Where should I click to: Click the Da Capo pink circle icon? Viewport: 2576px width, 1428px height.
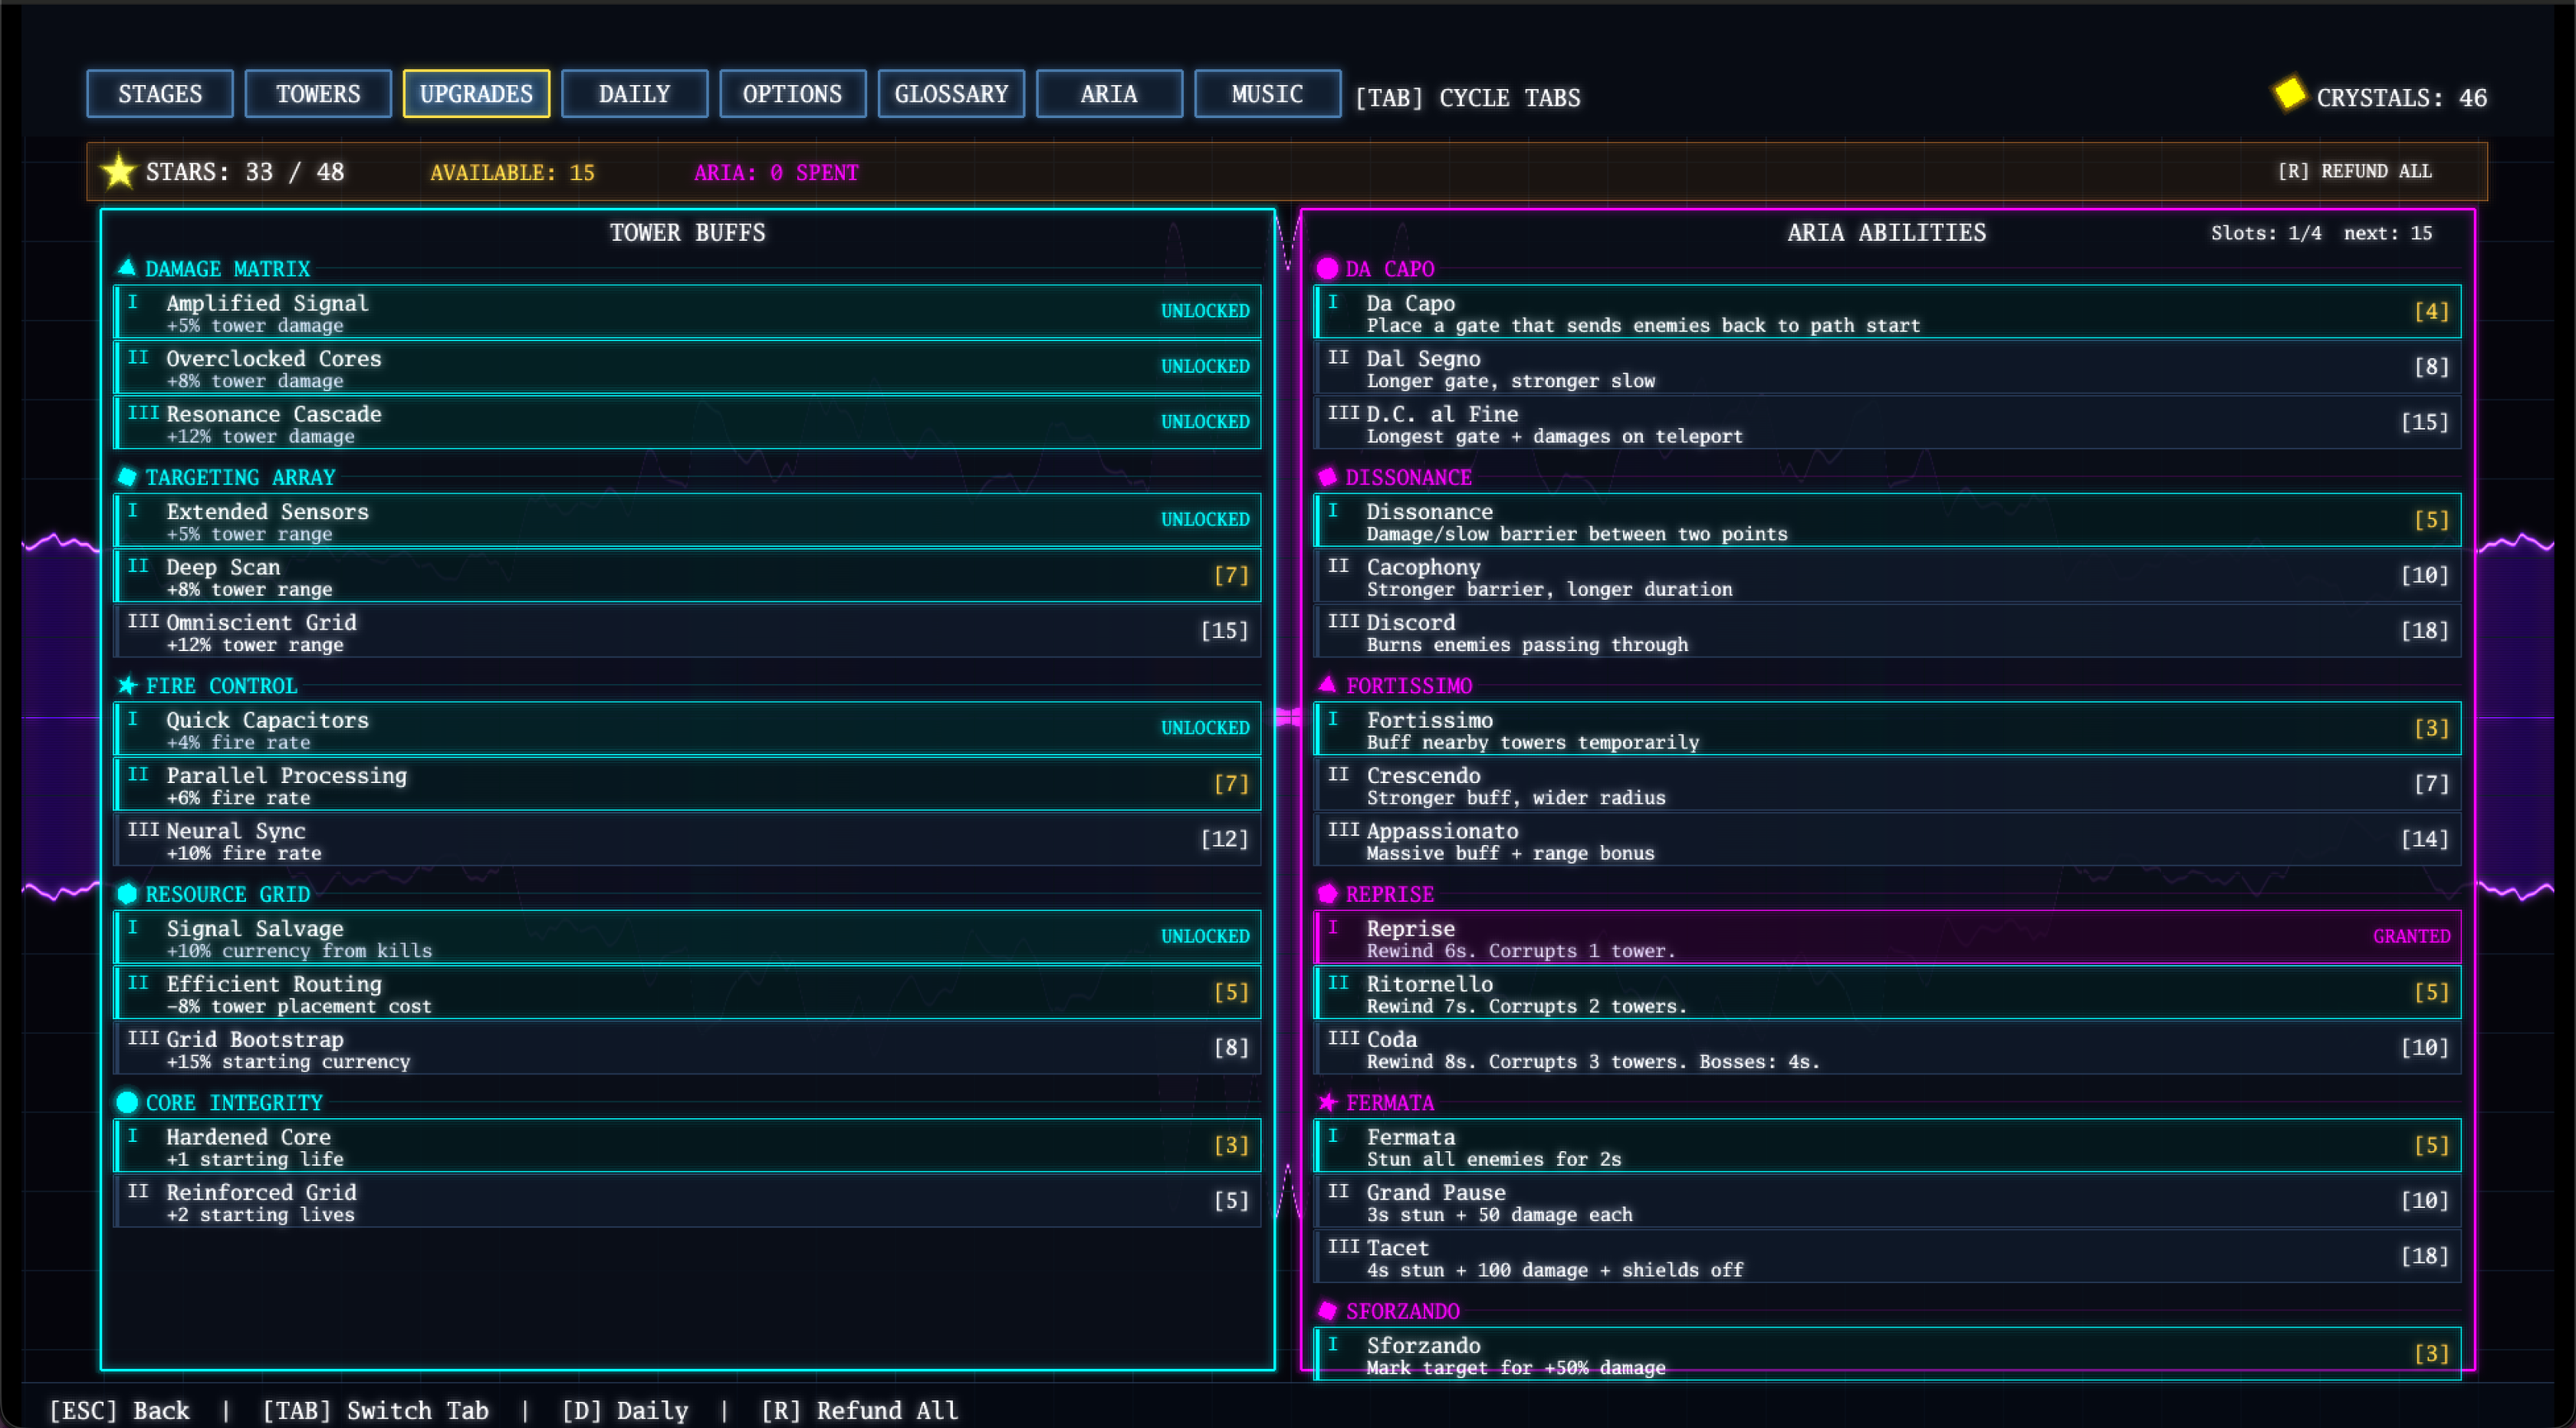1327,268
